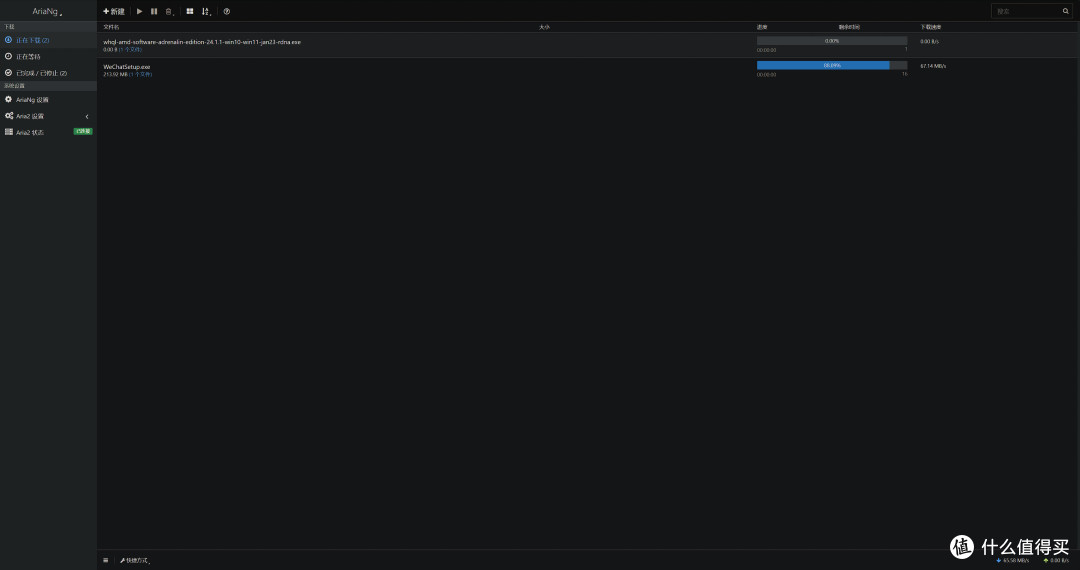Select the whql-amd-software-adrenalin-edition download row

(x=588, y=45)
